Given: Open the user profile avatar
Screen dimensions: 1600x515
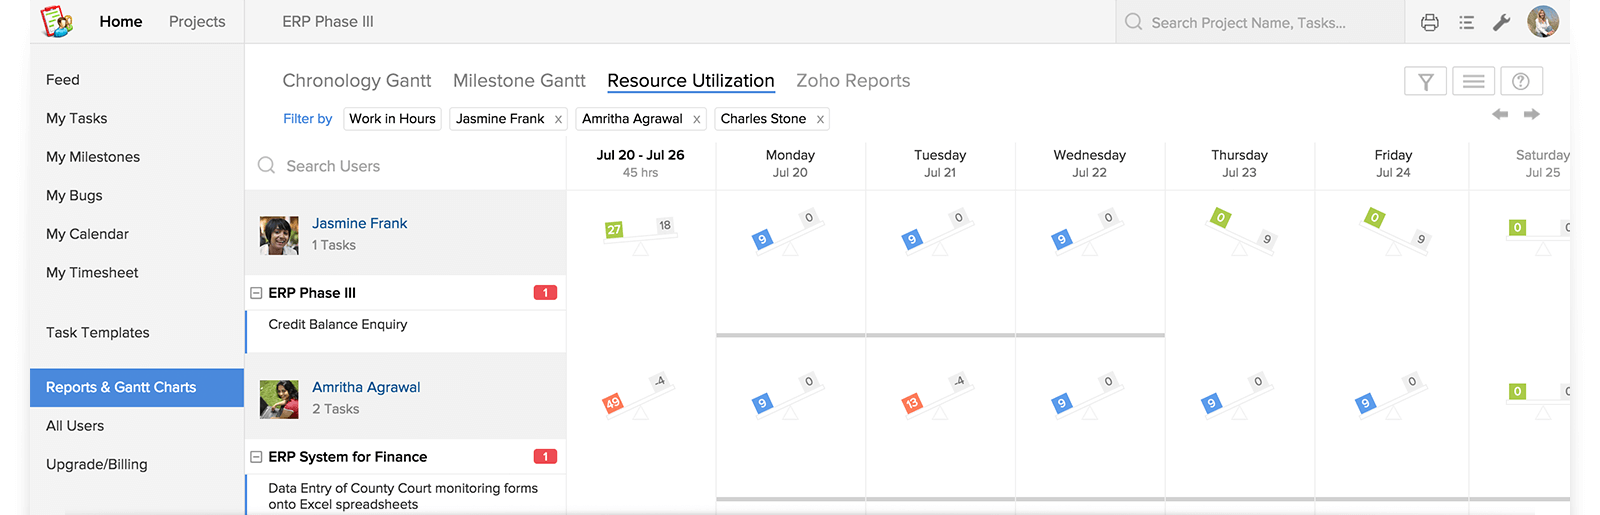Looking at the screenshot, I should tap(1543, 21).
